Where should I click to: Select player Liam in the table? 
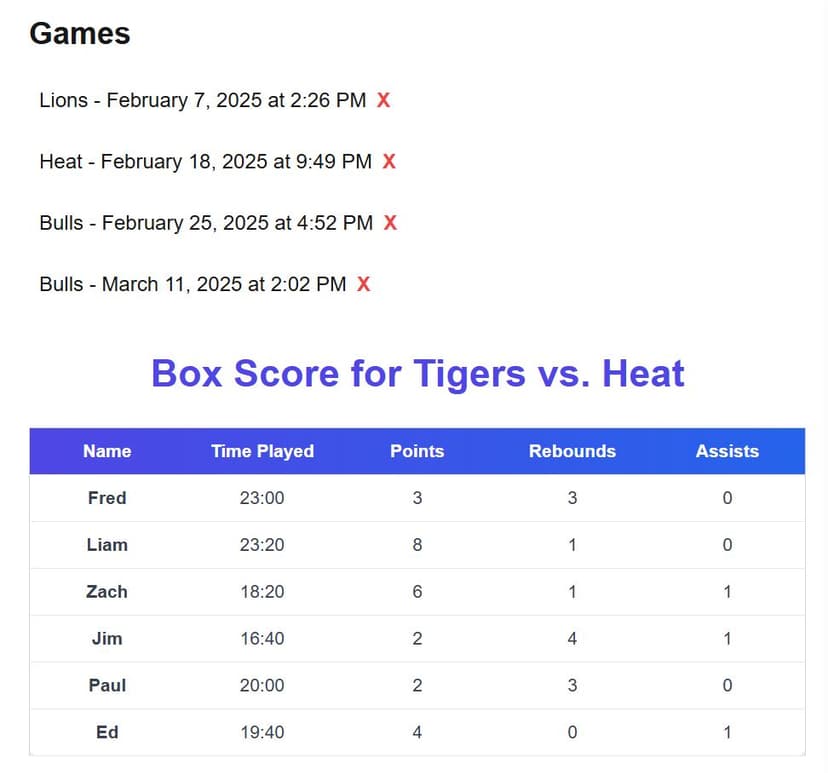tap(107, 545)
